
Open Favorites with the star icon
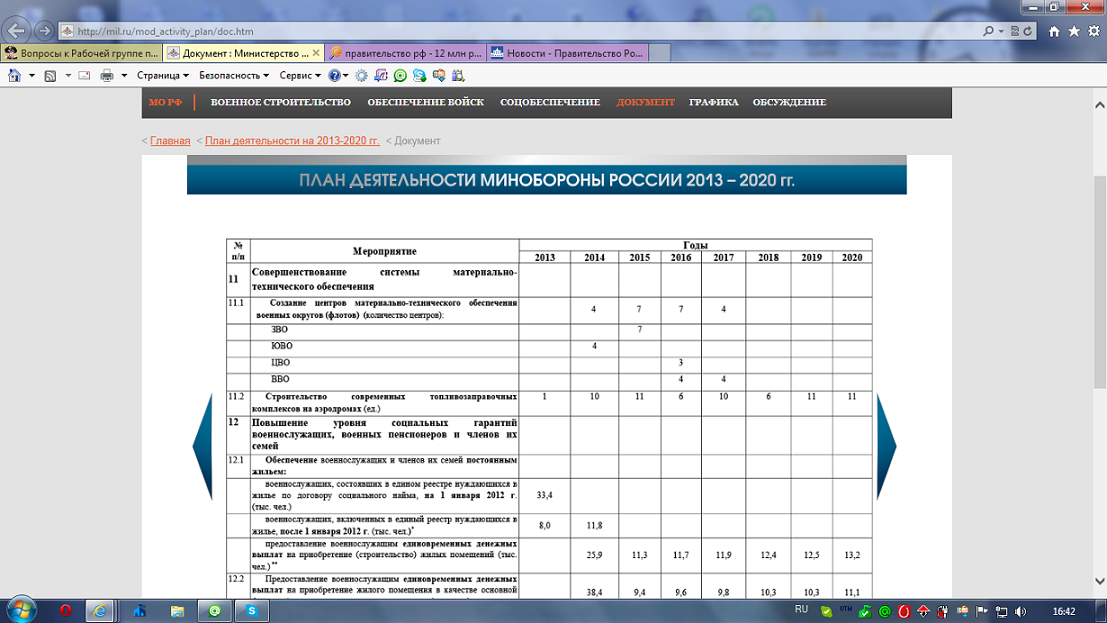click(1074, 32)
